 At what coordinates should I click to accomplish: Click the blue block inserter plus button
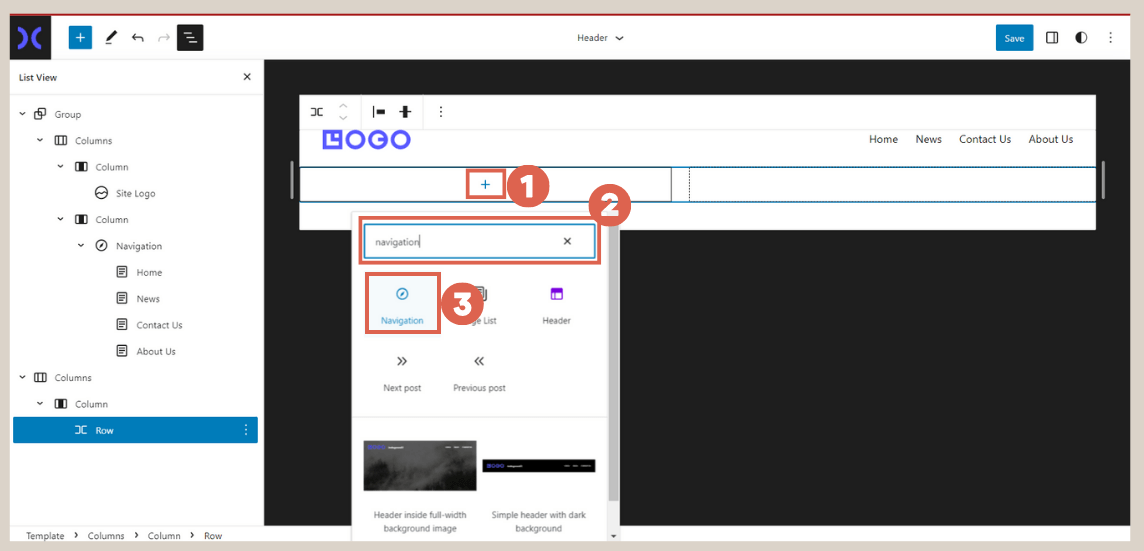80,38
